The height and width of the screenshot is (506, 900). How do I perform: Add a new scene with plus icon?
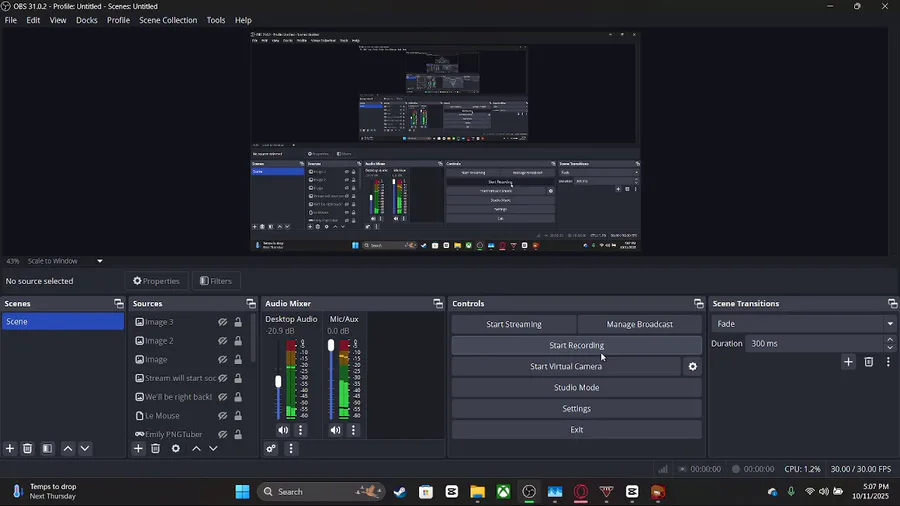click(10, 449)
